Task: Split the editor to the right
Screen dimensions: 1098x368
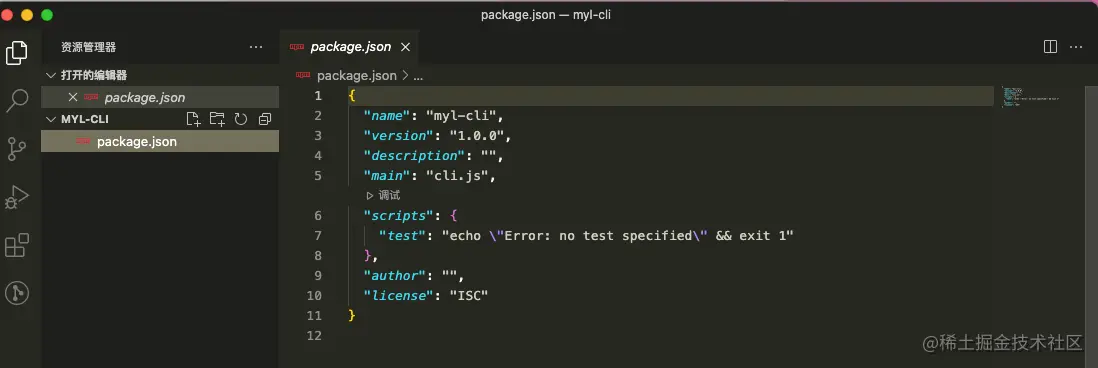Action: click(x=1050, y=47)
